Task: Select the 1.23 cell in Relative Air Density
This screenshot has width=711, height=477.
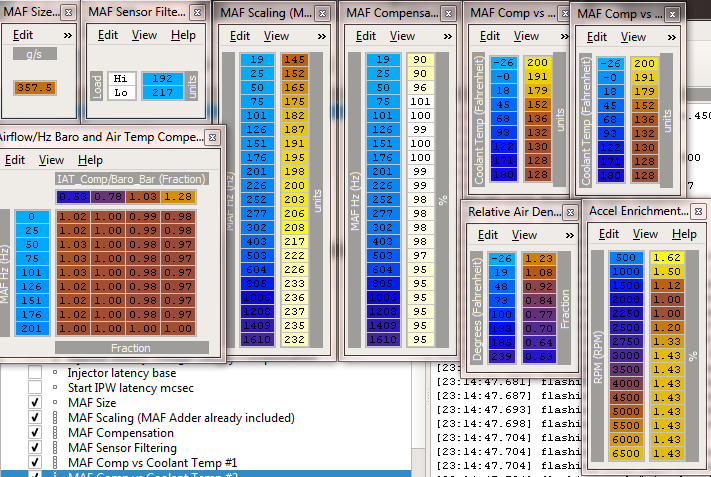Action: [539, 258]
